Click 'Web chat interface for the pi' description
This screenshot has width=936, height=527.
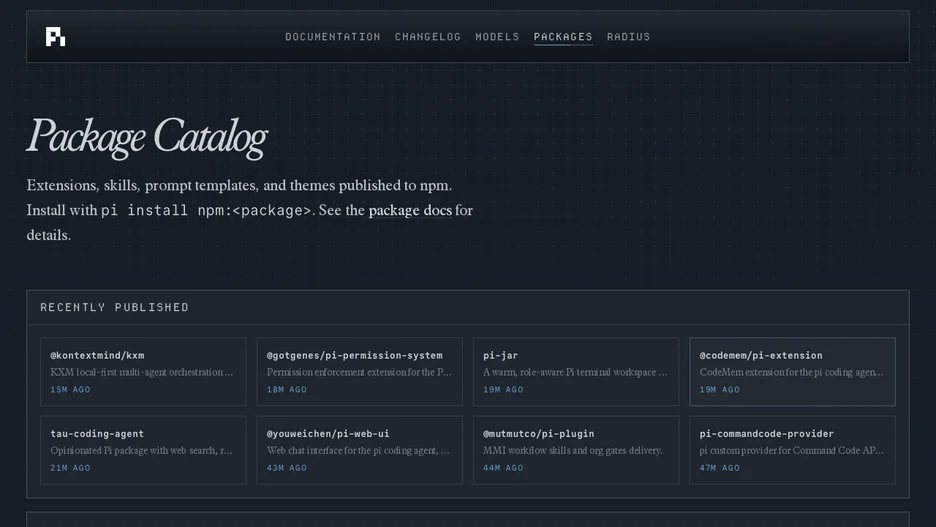[x=358, y=451]
